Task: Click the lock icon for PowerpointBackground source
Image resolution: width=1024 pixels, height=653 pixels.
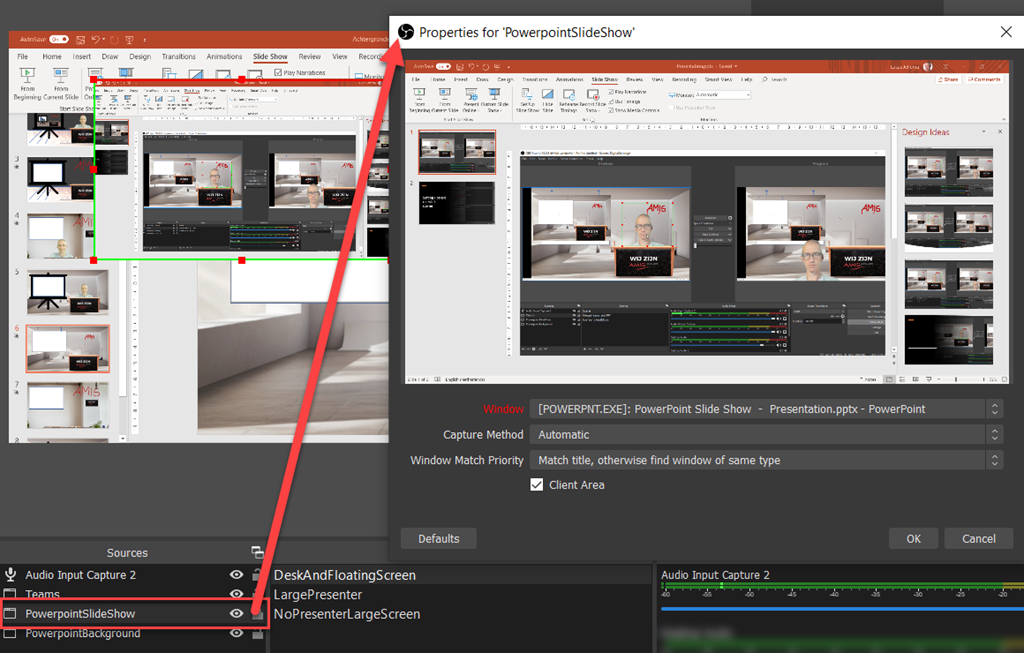Action: (x=257, y=633)
